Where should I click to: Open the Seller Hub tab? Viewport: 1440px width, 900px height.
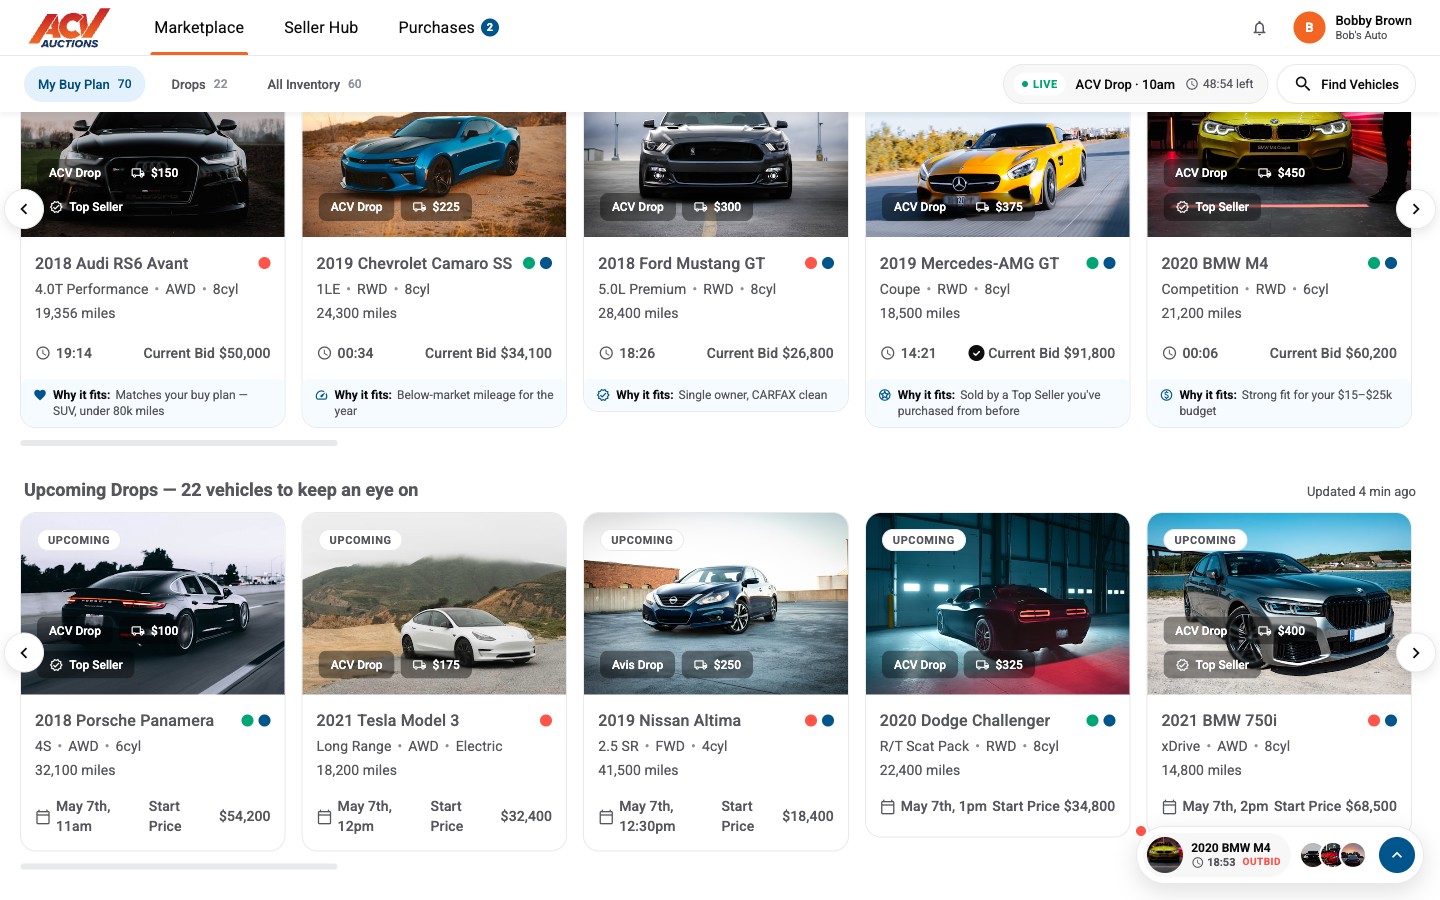321,28
